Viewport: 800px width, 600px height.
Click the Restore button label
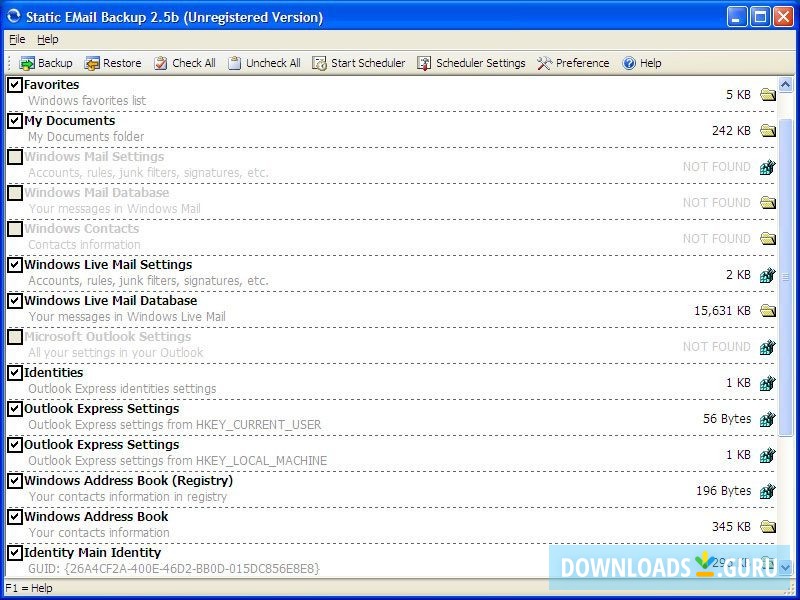click(x=122, y=63)
